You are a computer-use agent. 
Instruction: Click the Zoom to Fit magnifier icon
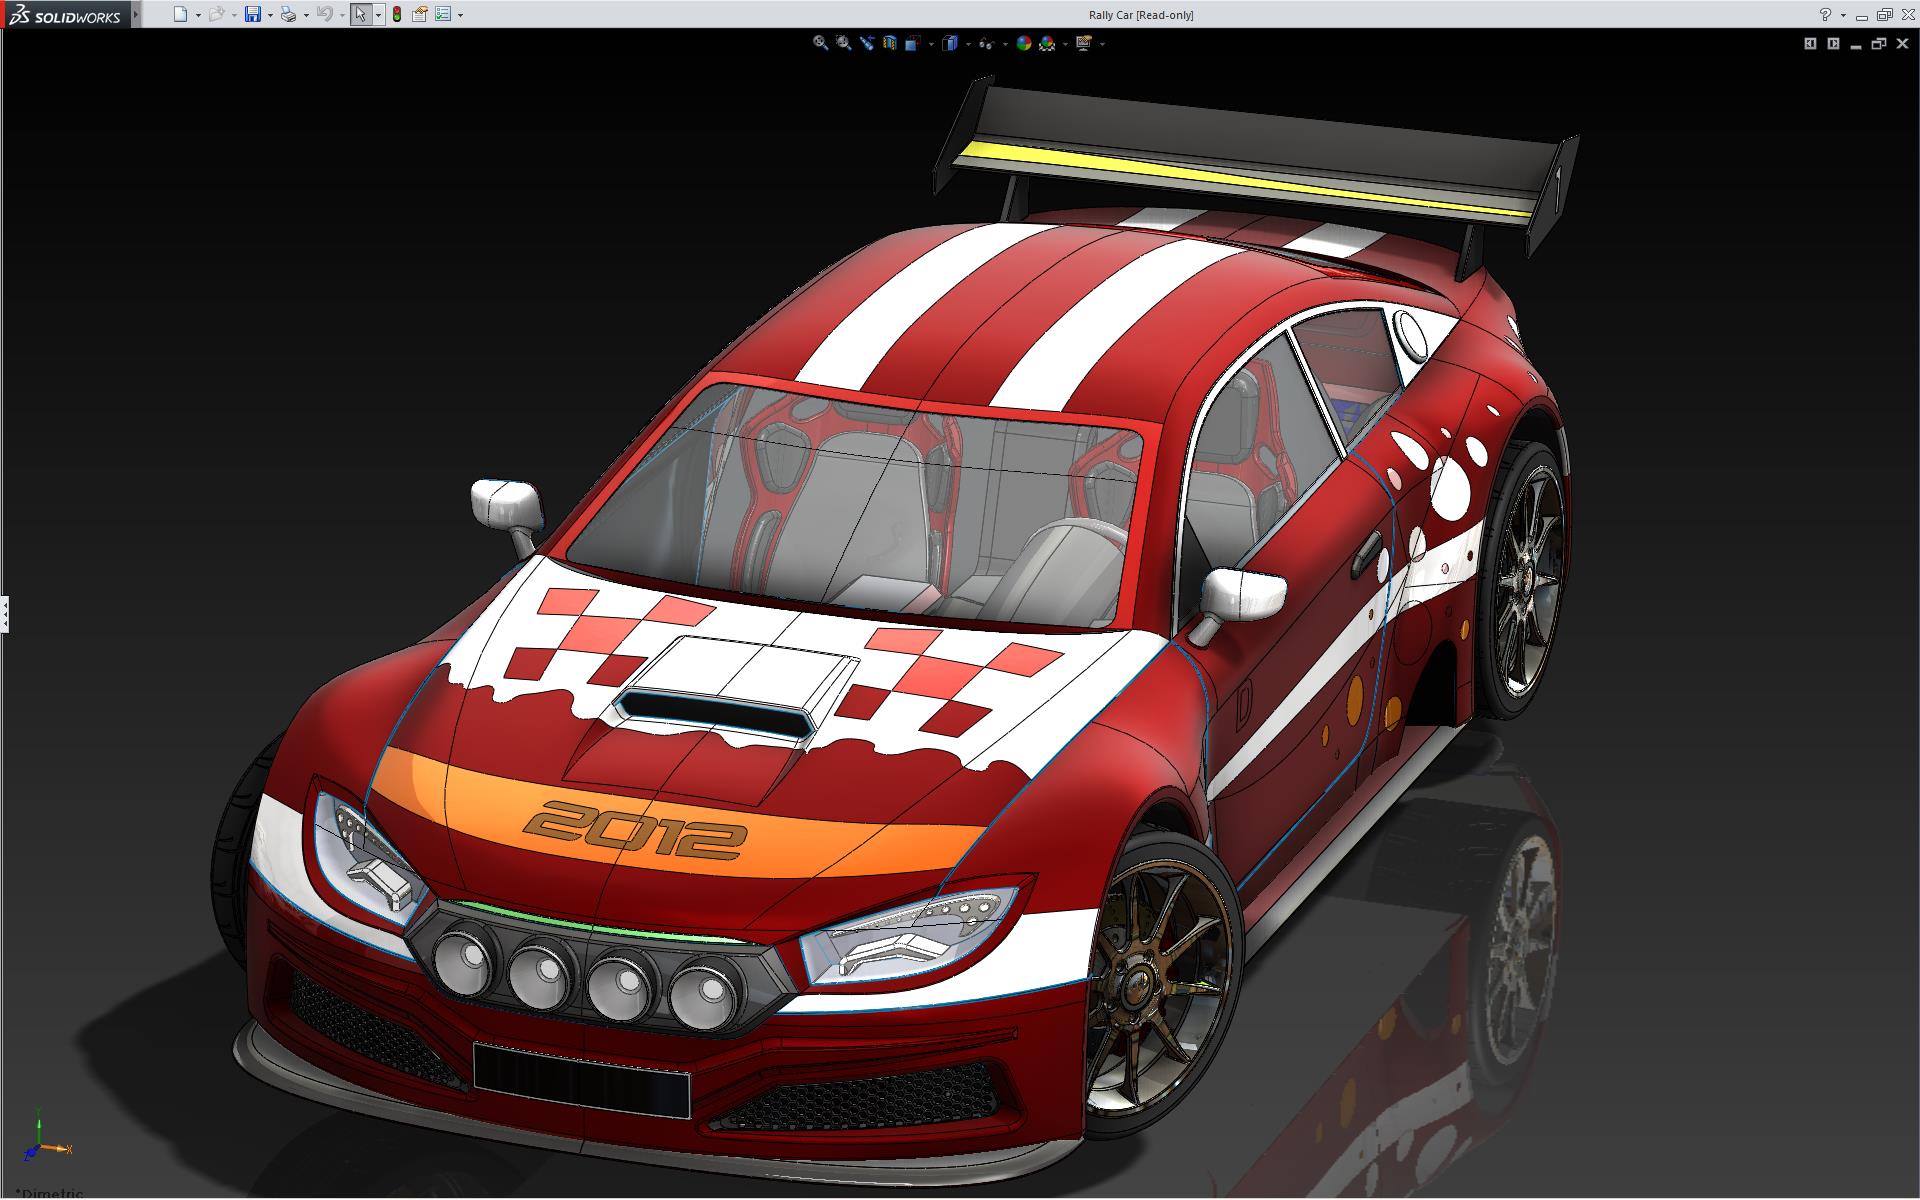[820, 43]
